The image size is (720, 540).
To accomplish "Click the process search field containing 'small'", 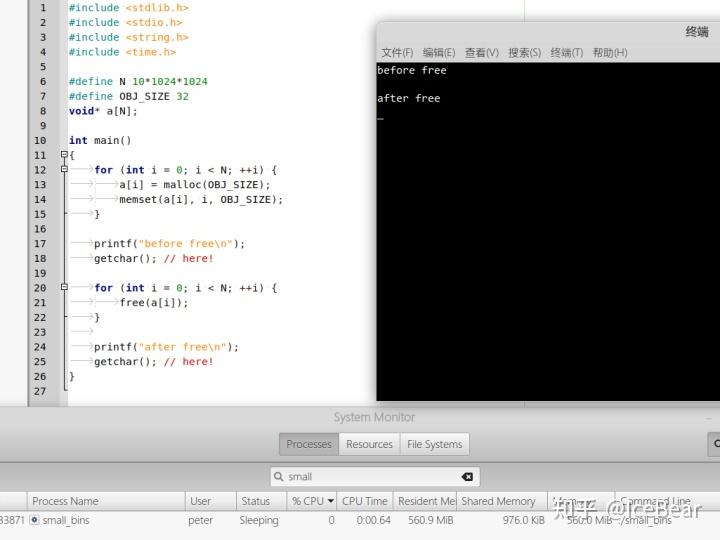I will 375,477.
